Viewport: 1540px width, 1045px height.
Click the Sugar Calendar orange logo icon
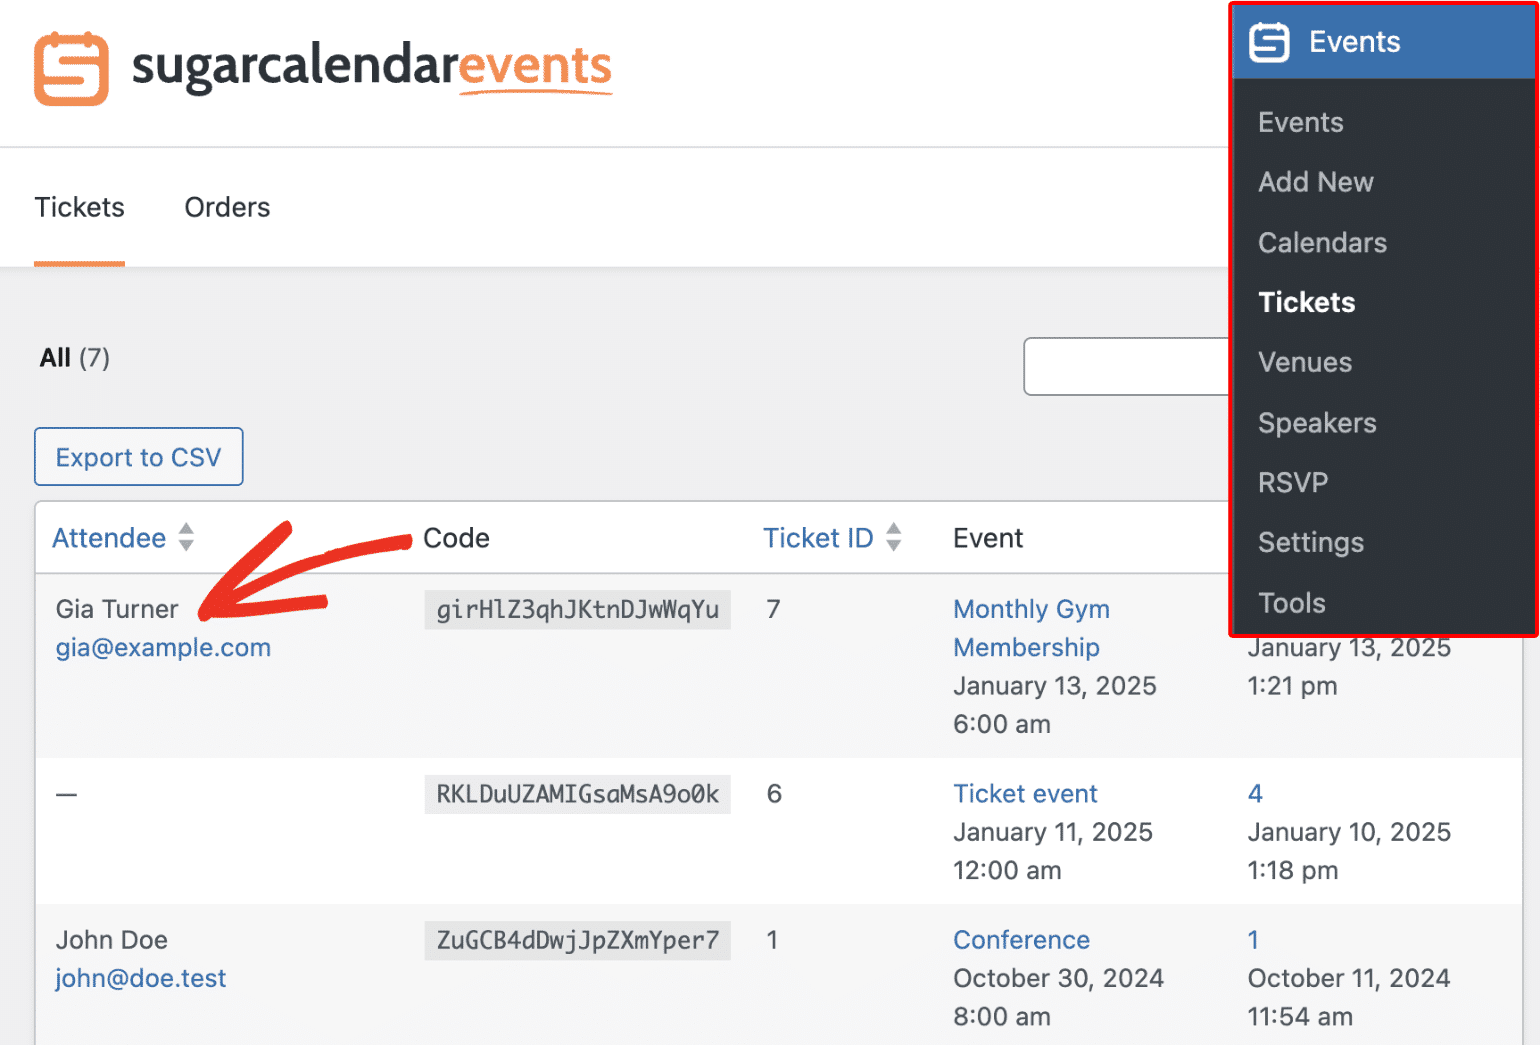click(71, 68)
